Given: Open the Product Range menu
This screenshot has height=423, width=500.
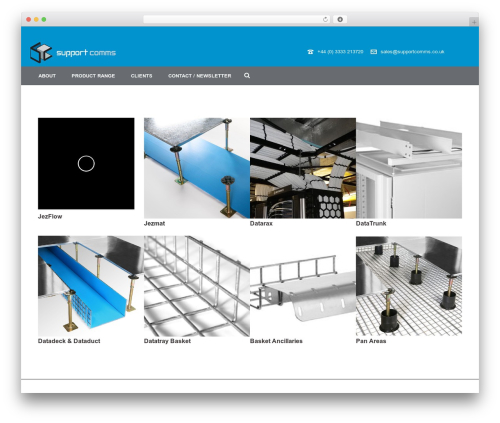Looking at the screenshot, I should pos(93,76).
